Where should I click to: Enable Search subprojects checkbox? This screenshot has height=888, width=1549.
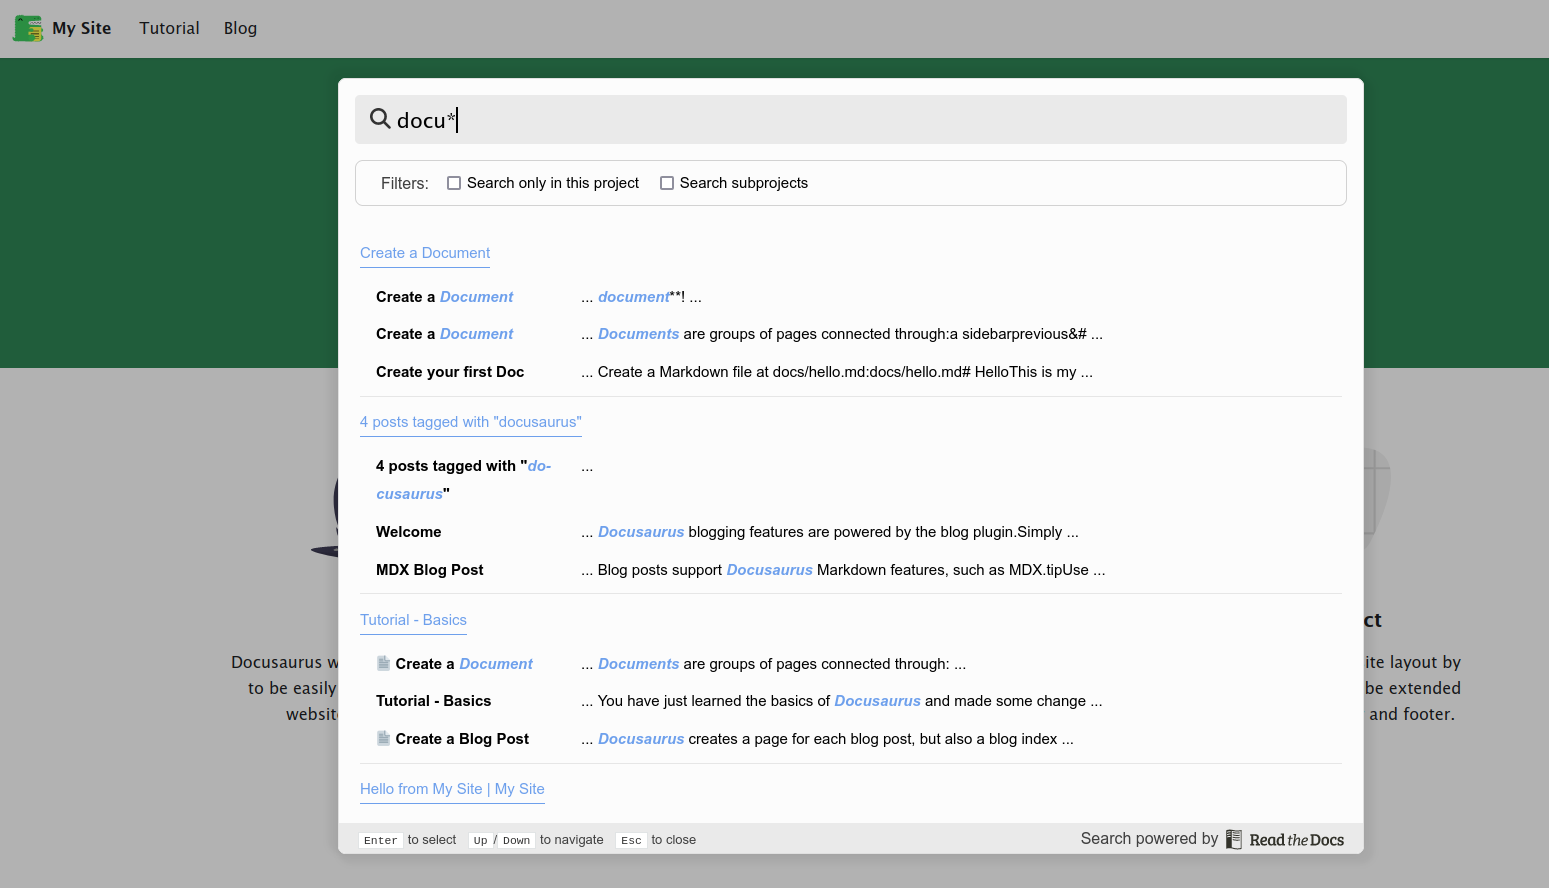click(667, 183)
